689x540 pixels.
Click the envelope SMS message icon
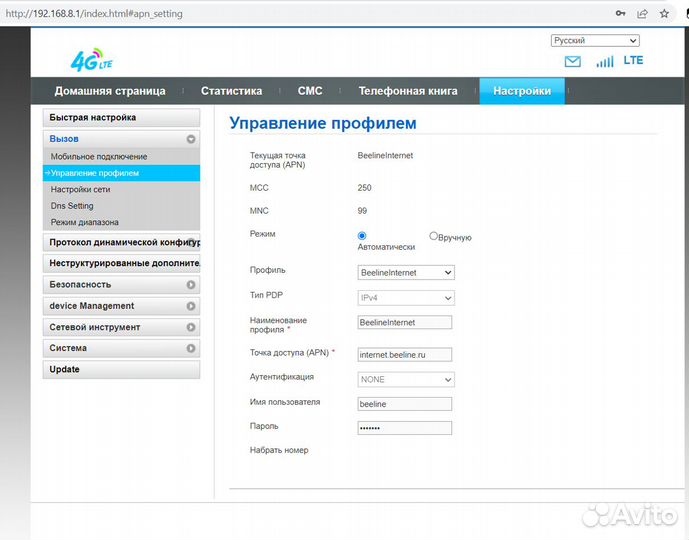point(572,61)
